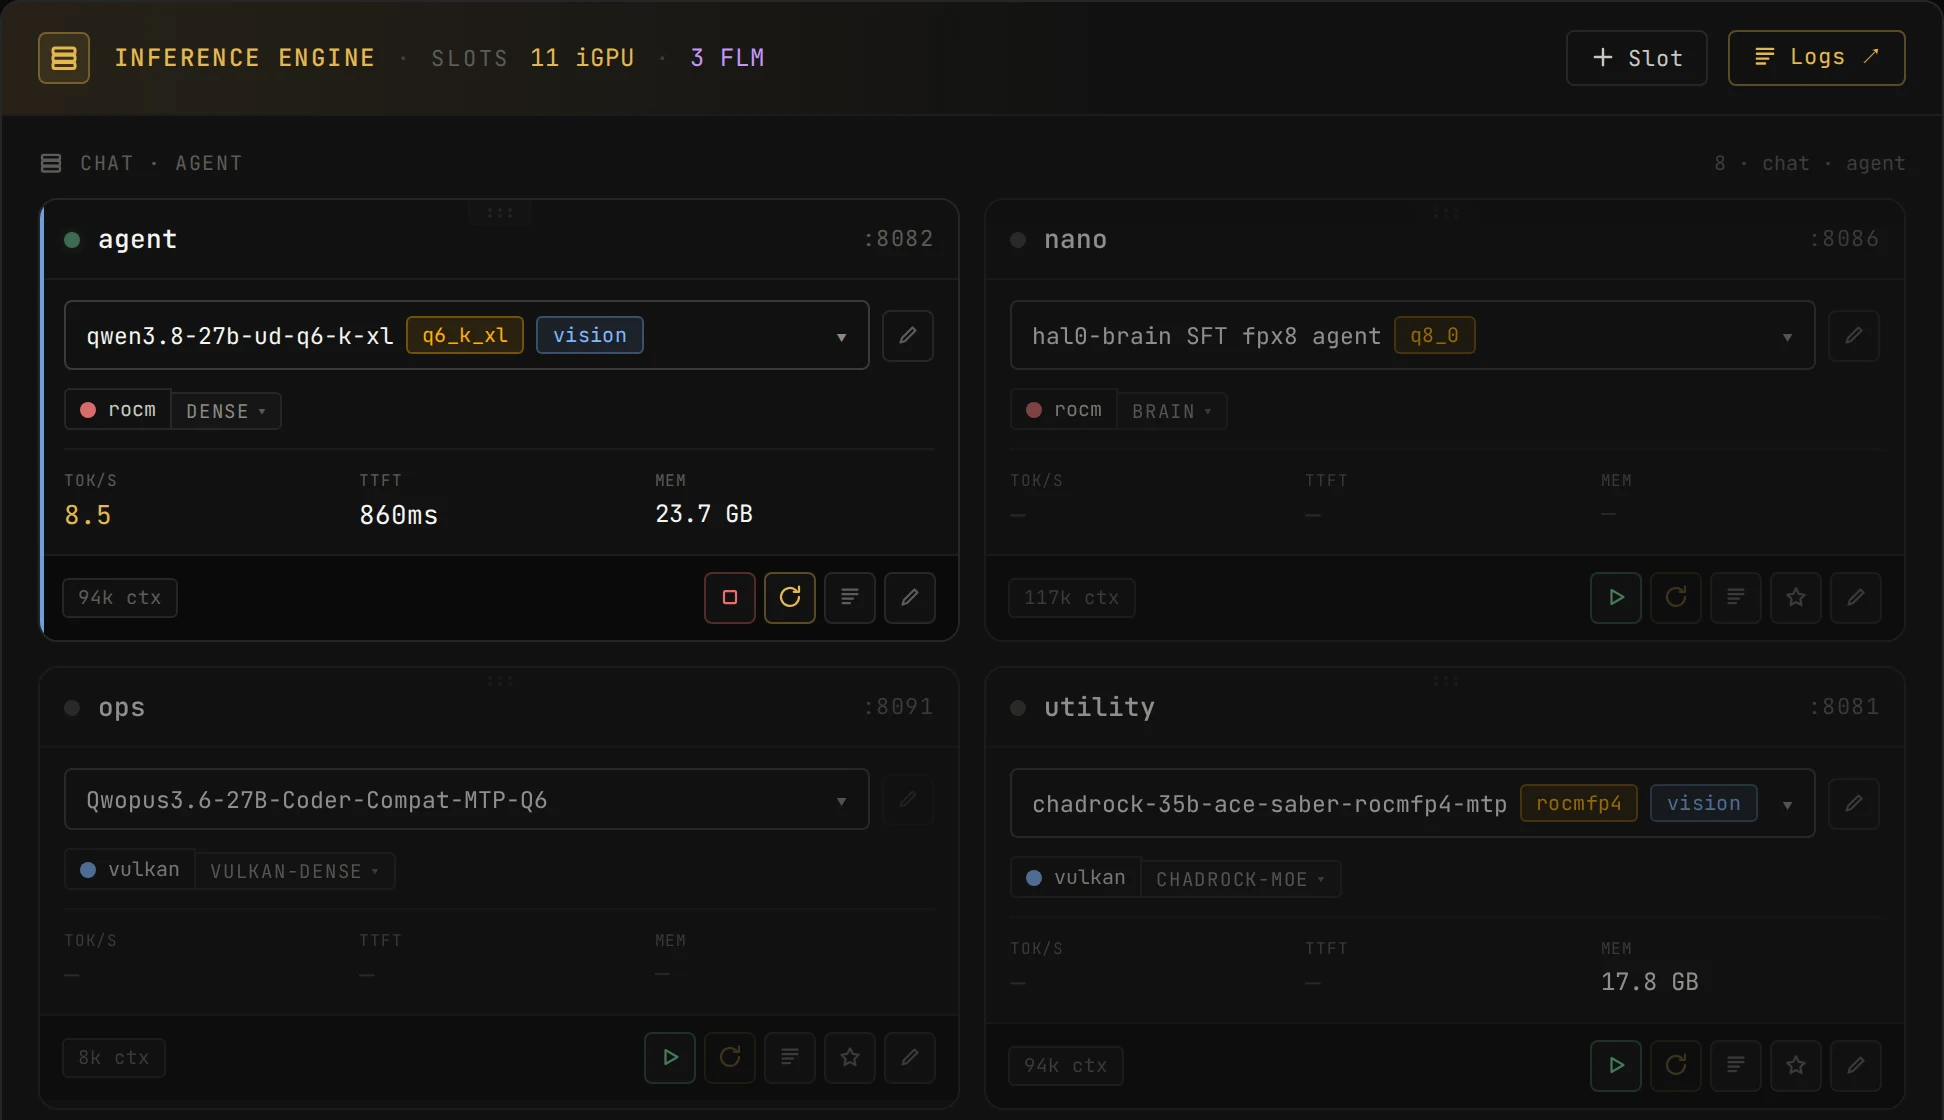
Task: Restart the ops slot
Action: tap(730, 1058)
